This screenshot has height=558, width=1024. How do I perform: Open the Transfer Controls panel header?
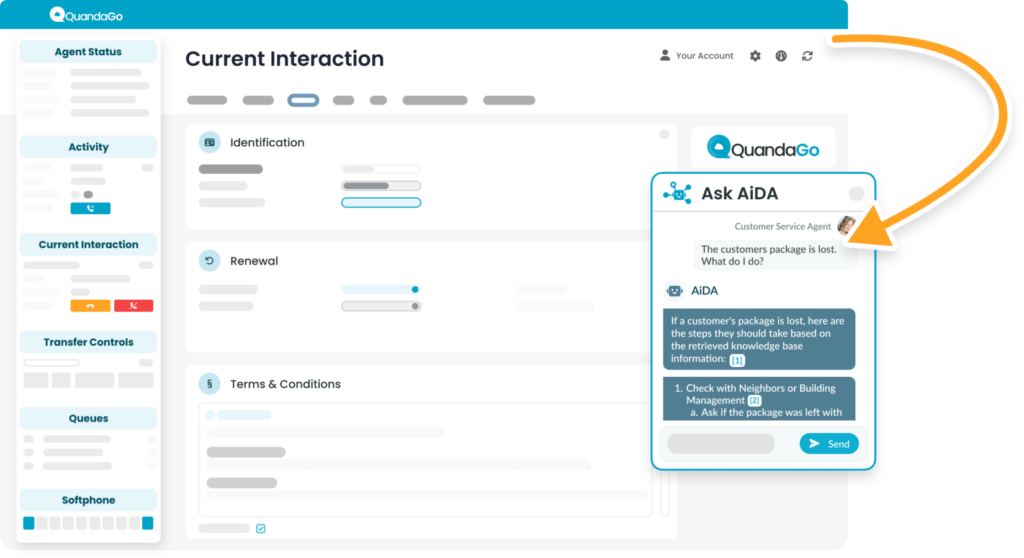click(x=88, y=342)
